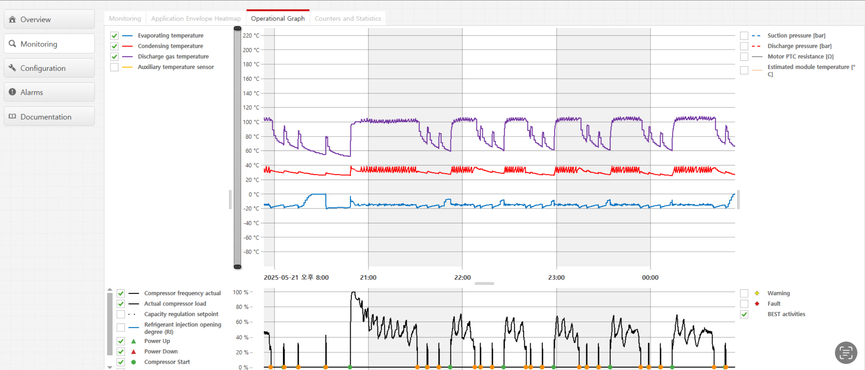Click the vertical temperature axis range bar
The width and height of the screenshot is (865, 370).
coord(238,147)
